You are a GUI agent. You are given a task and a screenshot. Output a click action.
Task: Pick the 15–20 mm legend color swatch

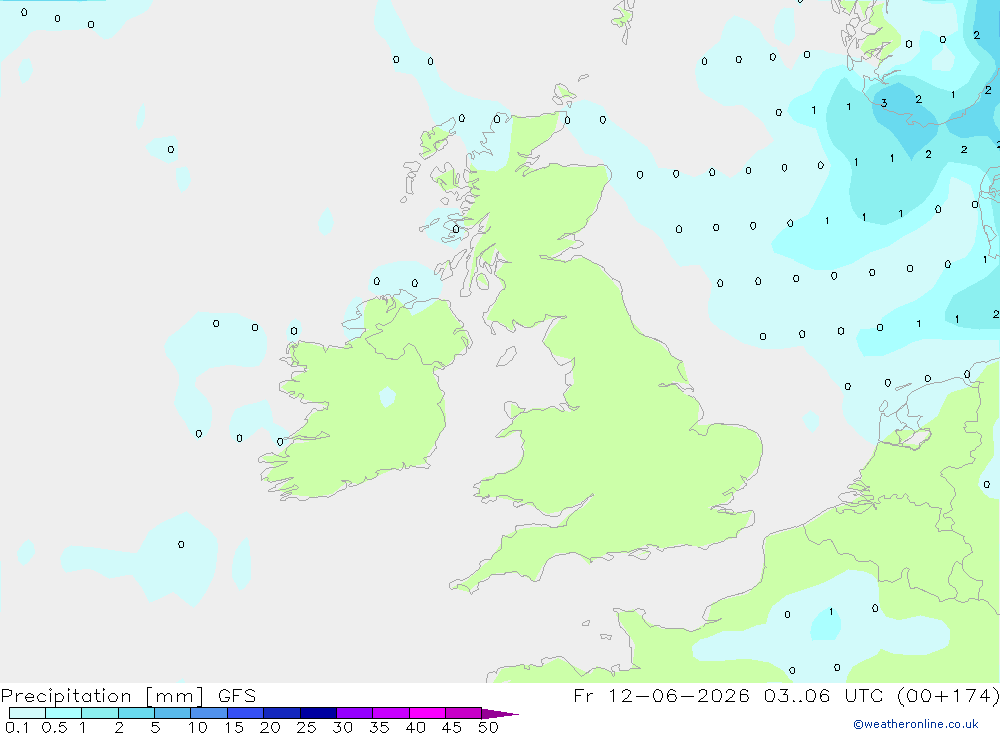click(x=246, y=713)
